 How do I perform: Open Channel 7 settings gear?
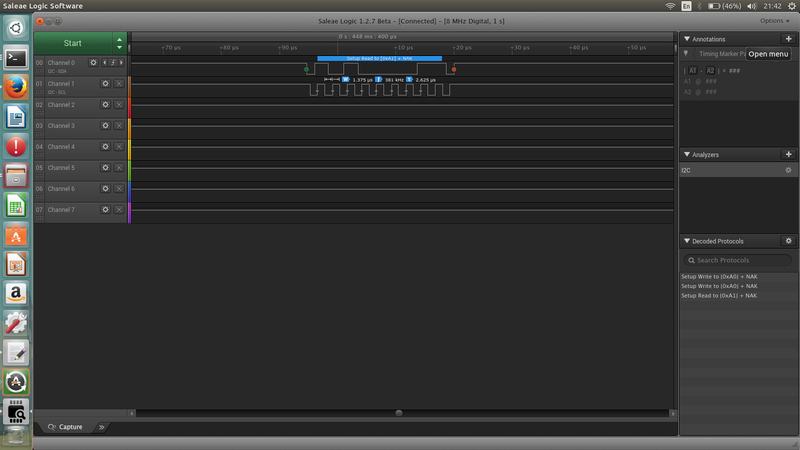point(105,210)
